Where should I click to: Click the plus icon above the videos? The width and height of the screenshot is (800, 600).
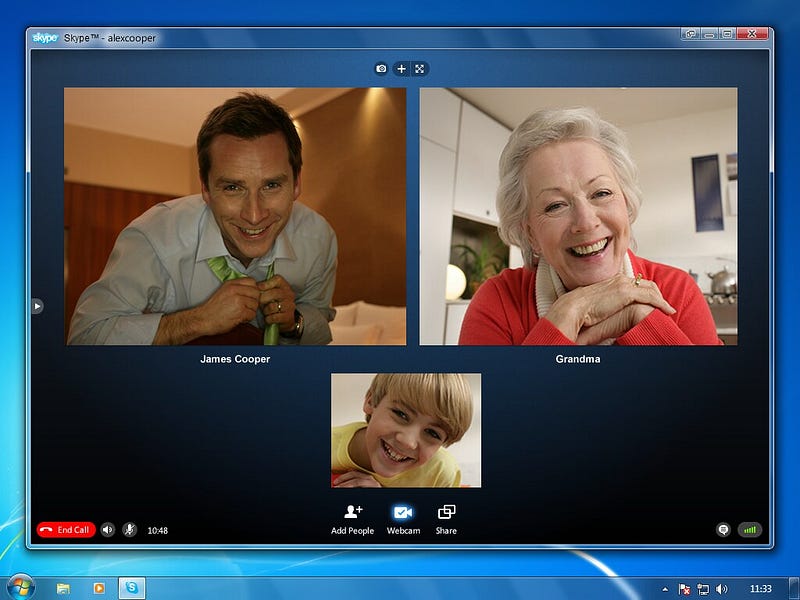coord(402,68)
